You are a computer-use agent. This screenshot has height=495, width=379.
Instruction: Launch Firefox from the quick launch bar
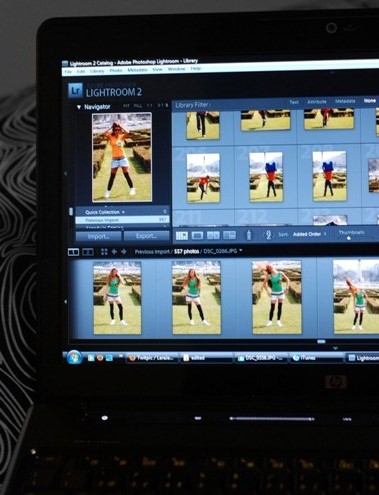(x=100, y=358)
